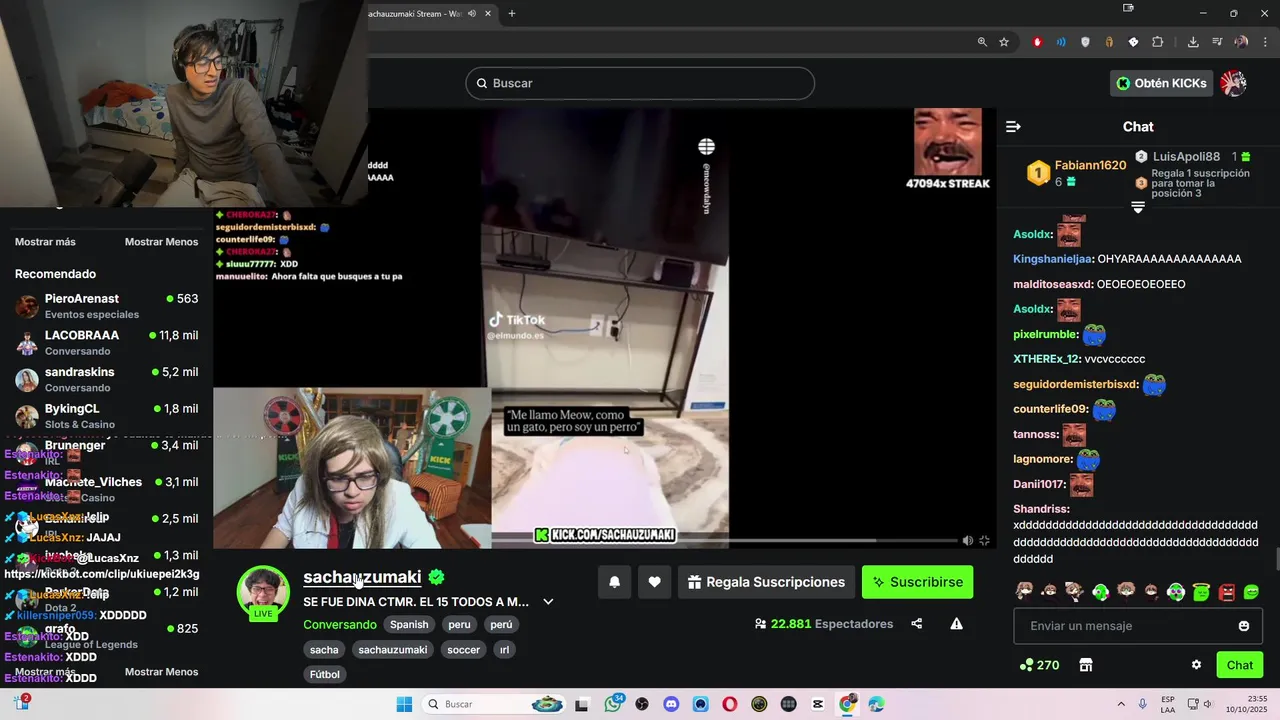Viewport: 1280px width, 720px height.
Task: Click the 270 channel points balance
Action: [1039, 665]
